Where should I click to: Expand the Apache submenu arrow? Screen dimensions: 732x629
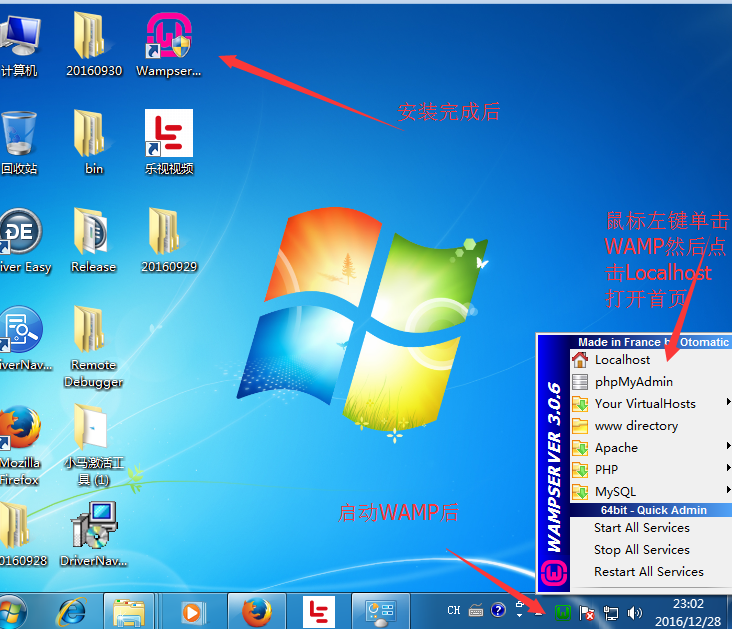point(728,446)
